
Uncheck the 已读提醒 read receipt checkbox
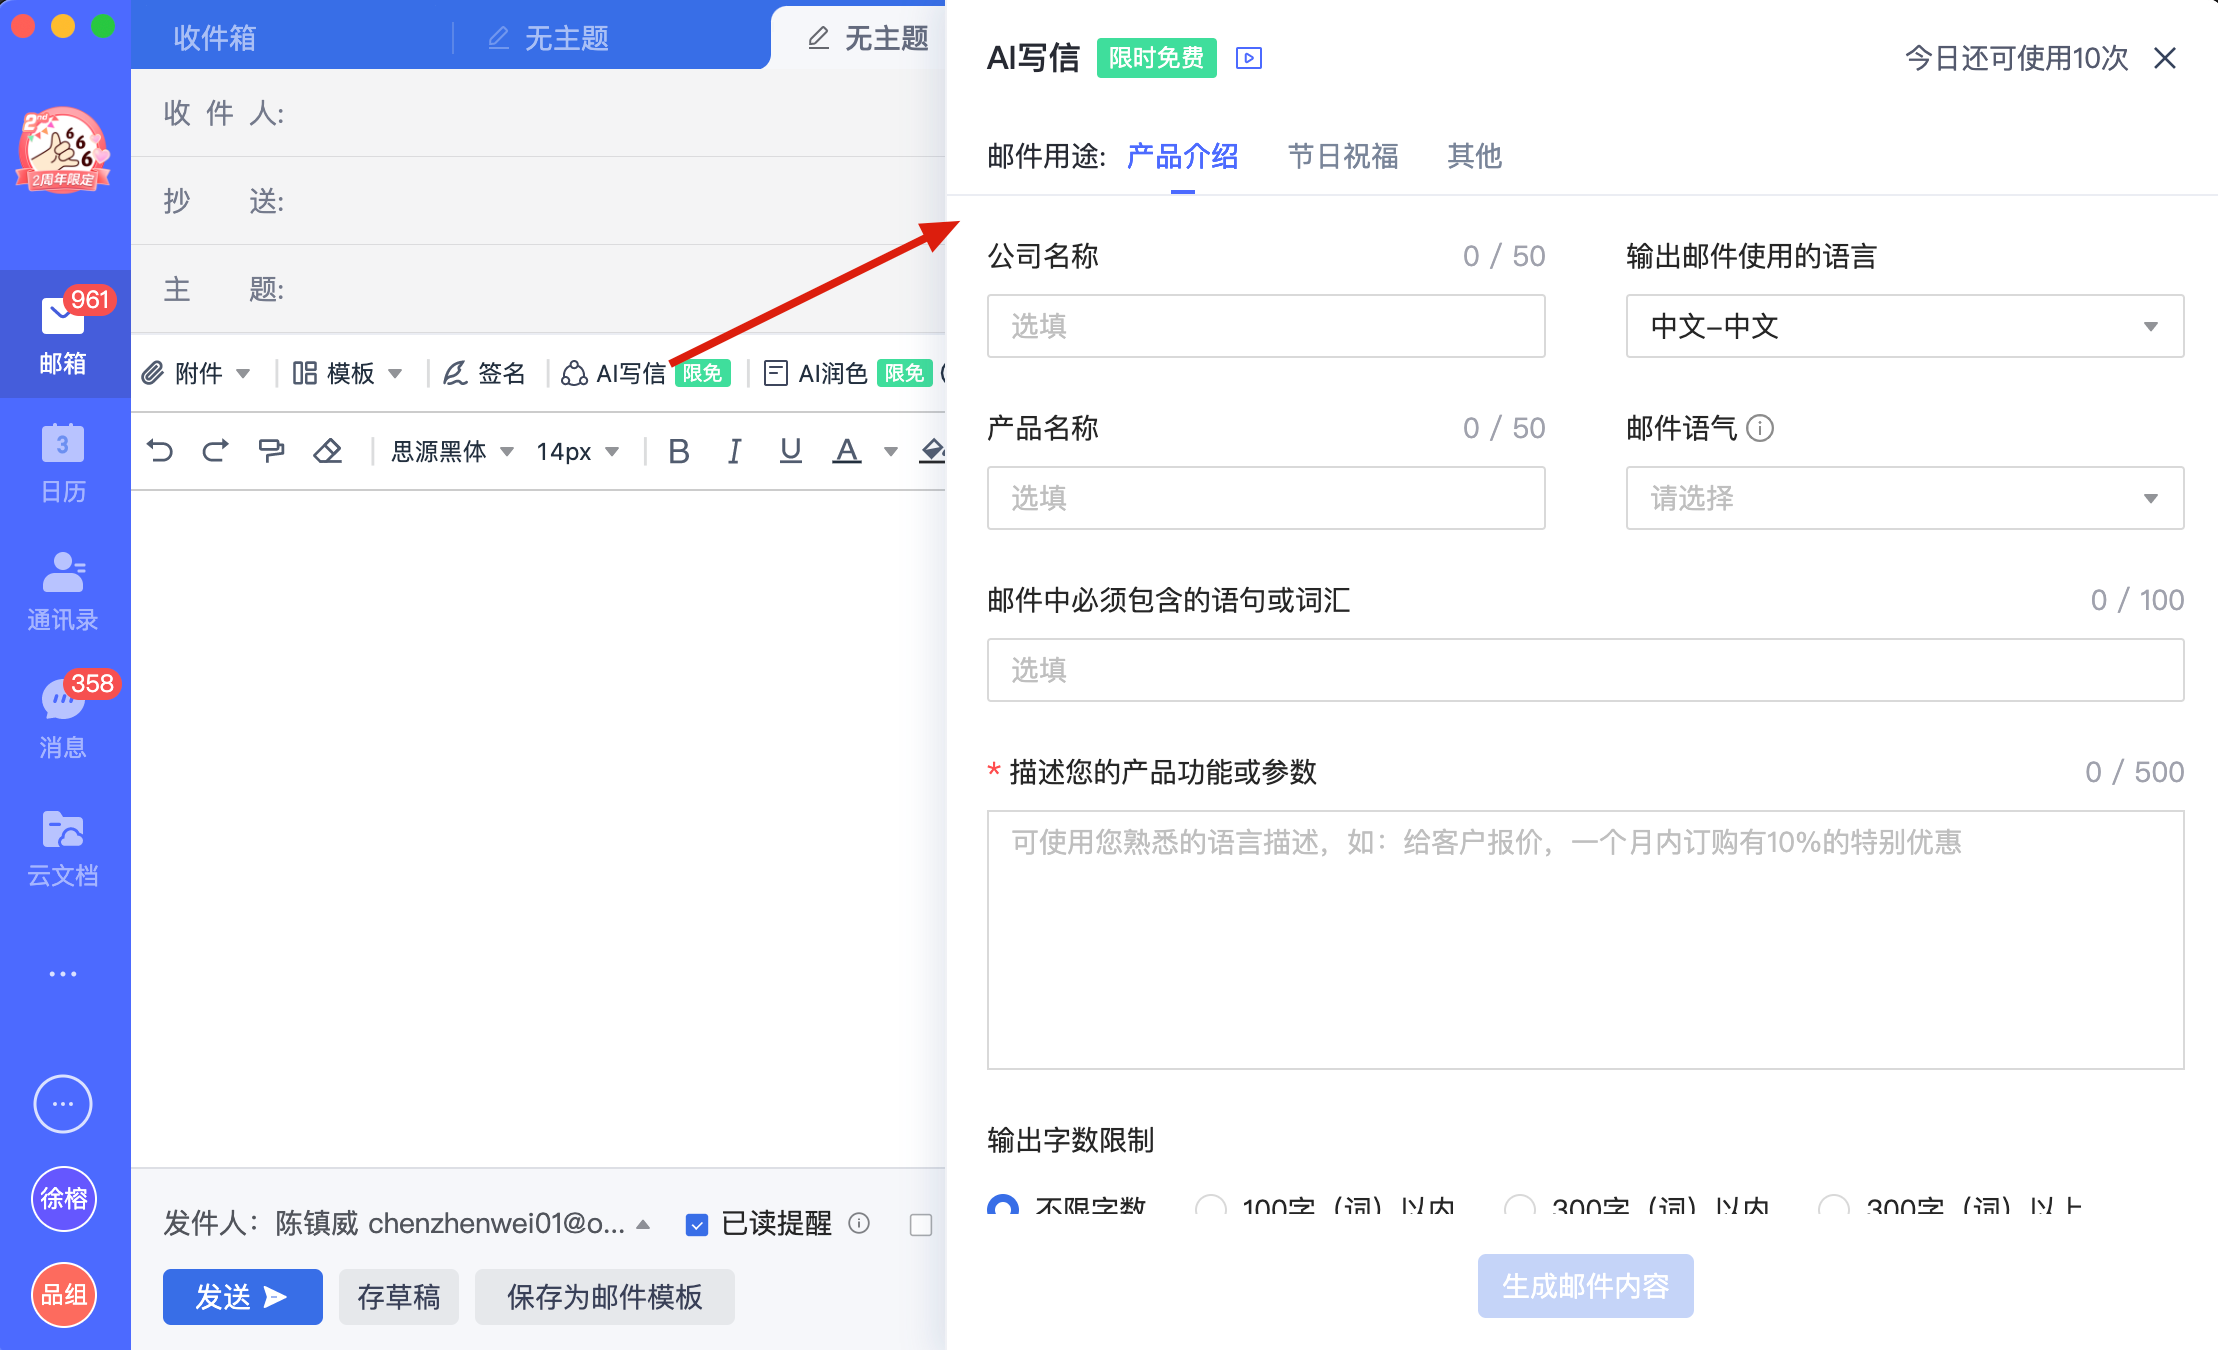tap(696, 1223)
